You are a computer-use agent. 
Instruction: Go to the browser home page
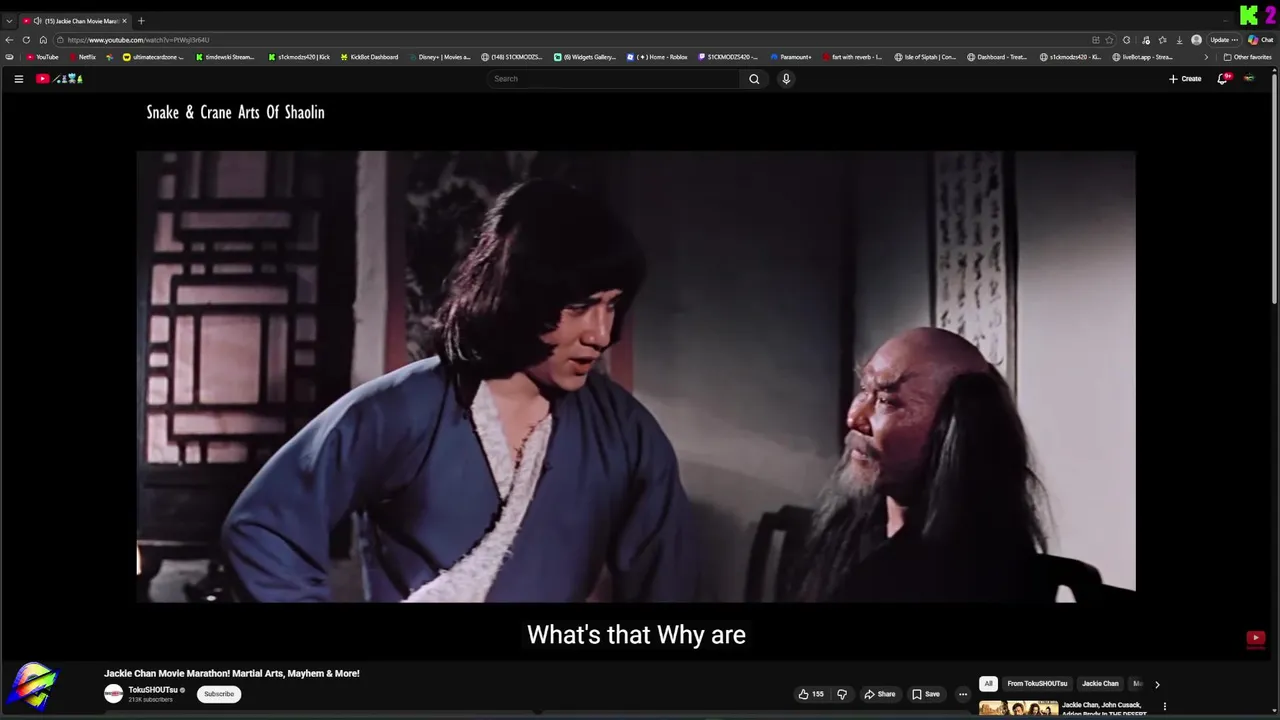(43, 40)
